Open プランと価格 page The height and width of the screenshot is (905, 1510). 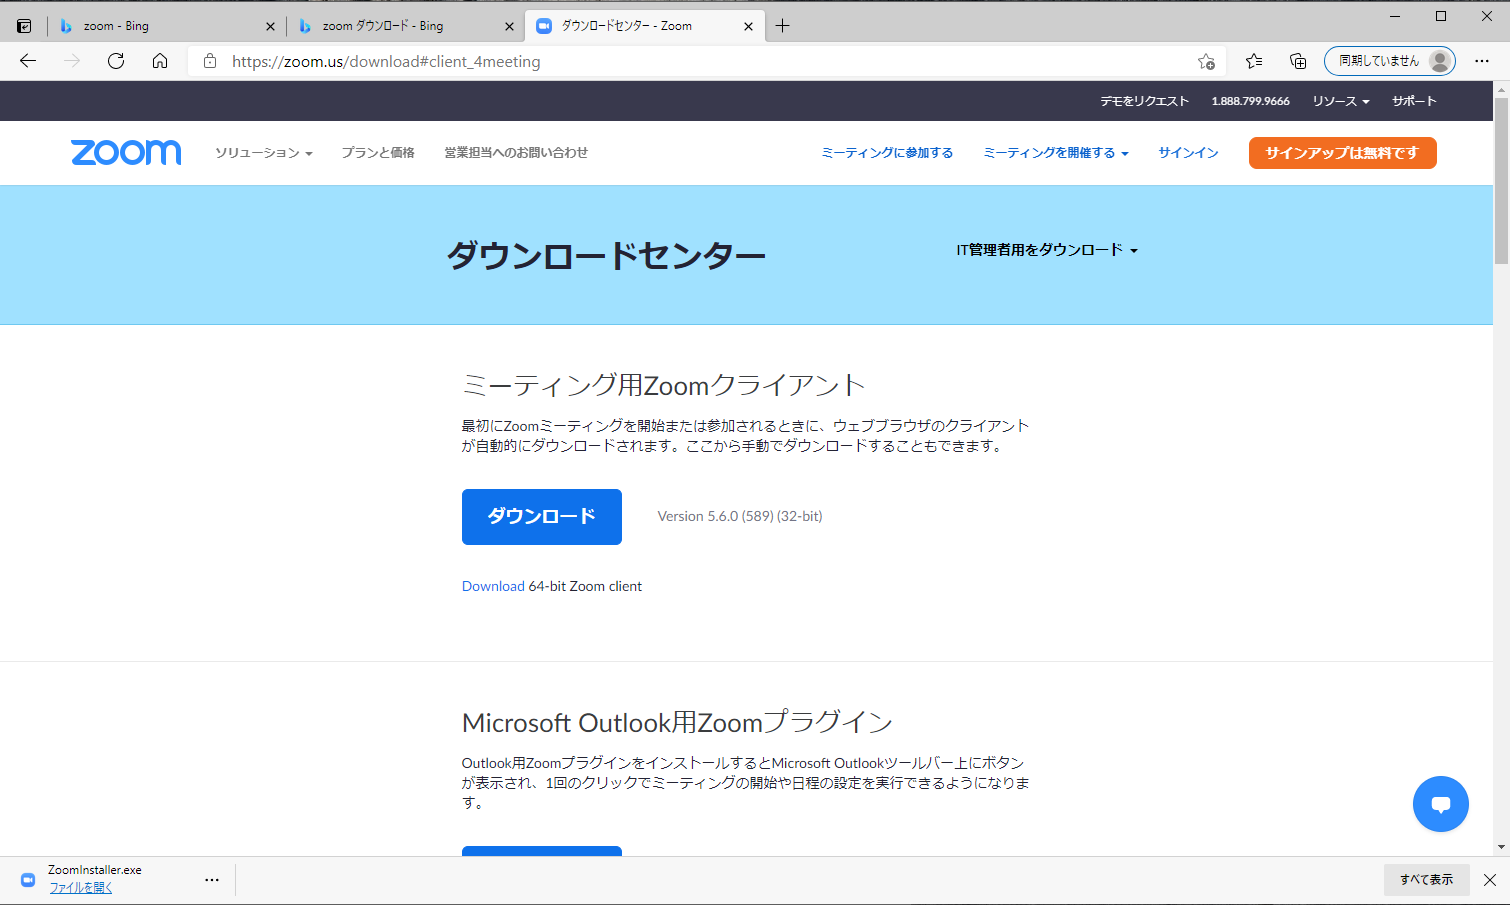click(378, 153)
